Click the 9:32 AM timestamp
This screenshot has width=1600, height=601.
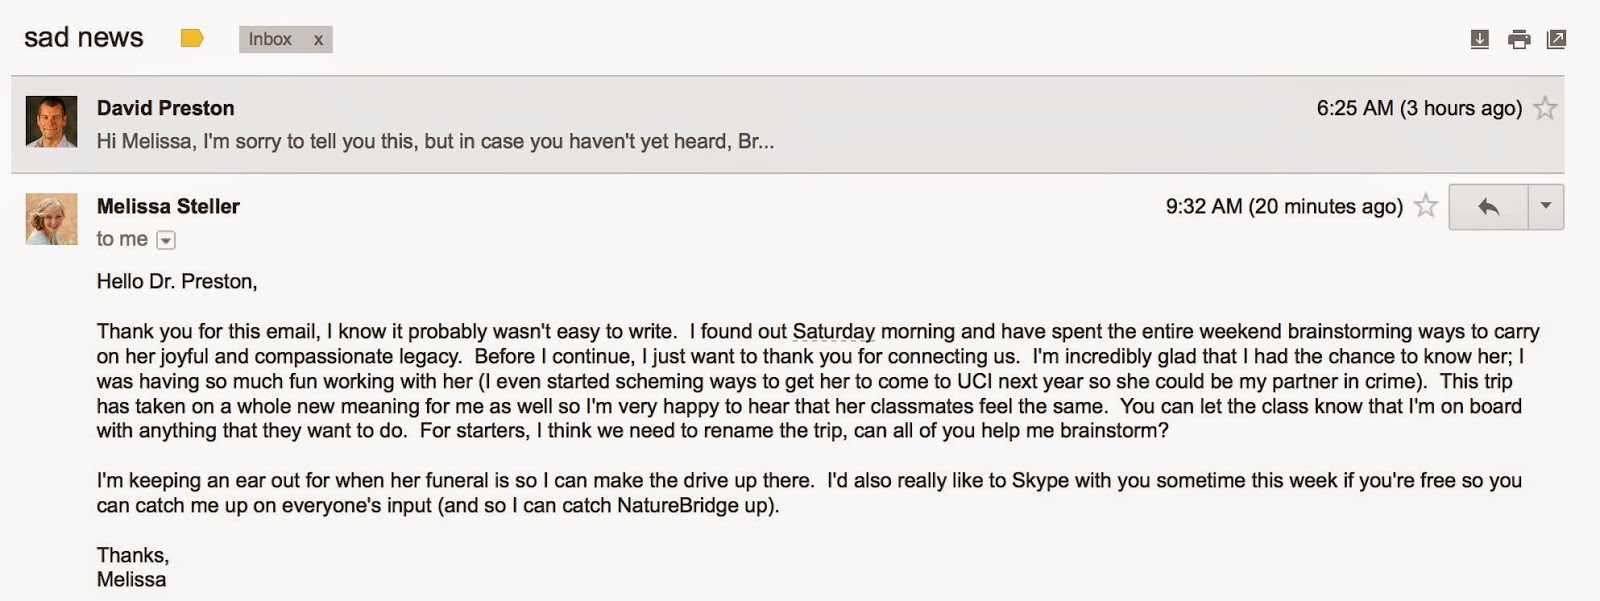pos(1284,206)
